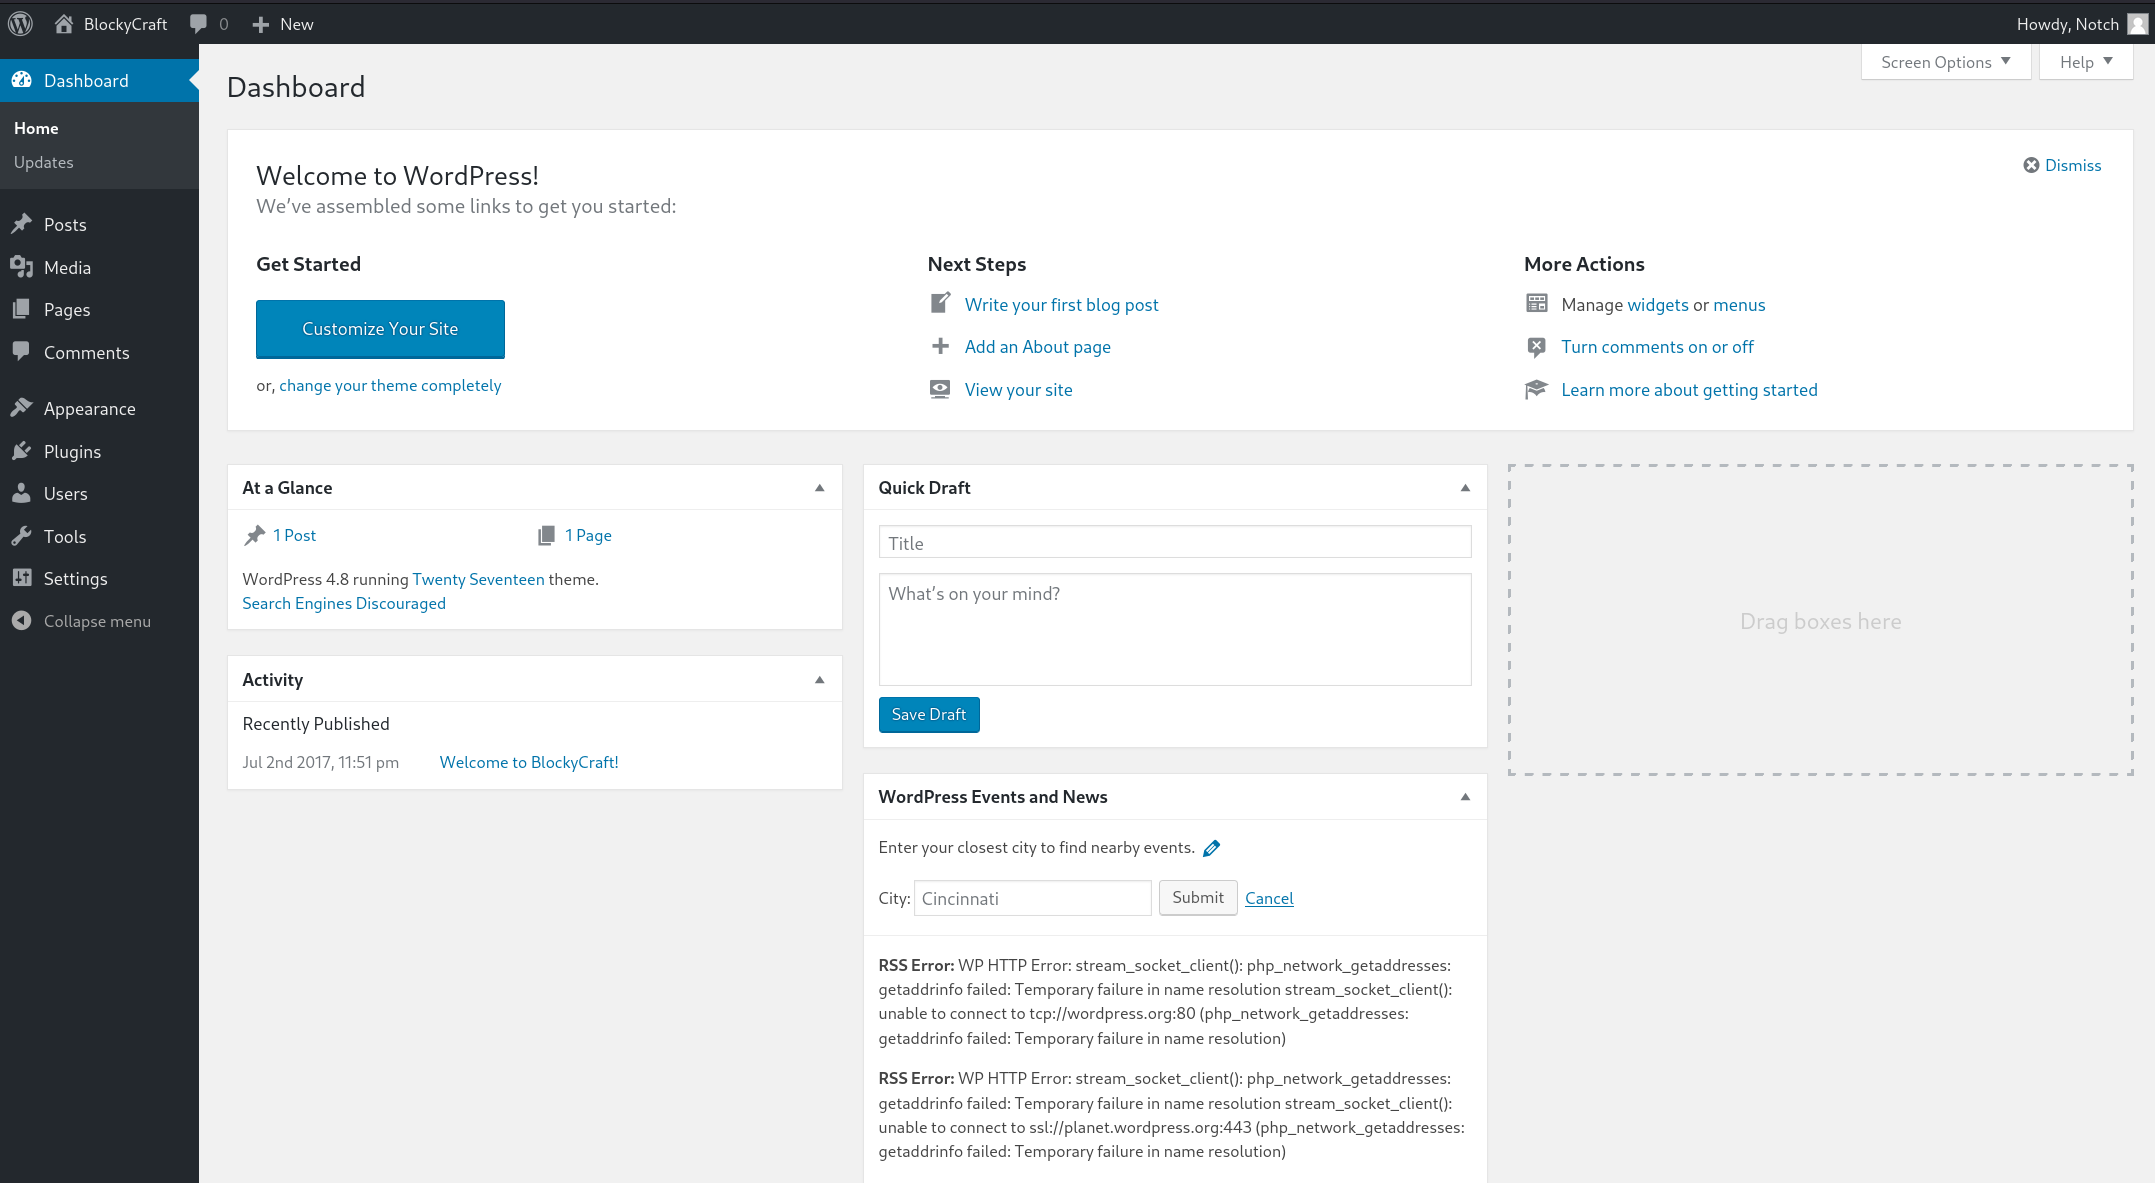Viewport: 2155px width, 1183px height.
Task: Click the Plugins plug icon in sidebar
Action: (x=22, y=451)
